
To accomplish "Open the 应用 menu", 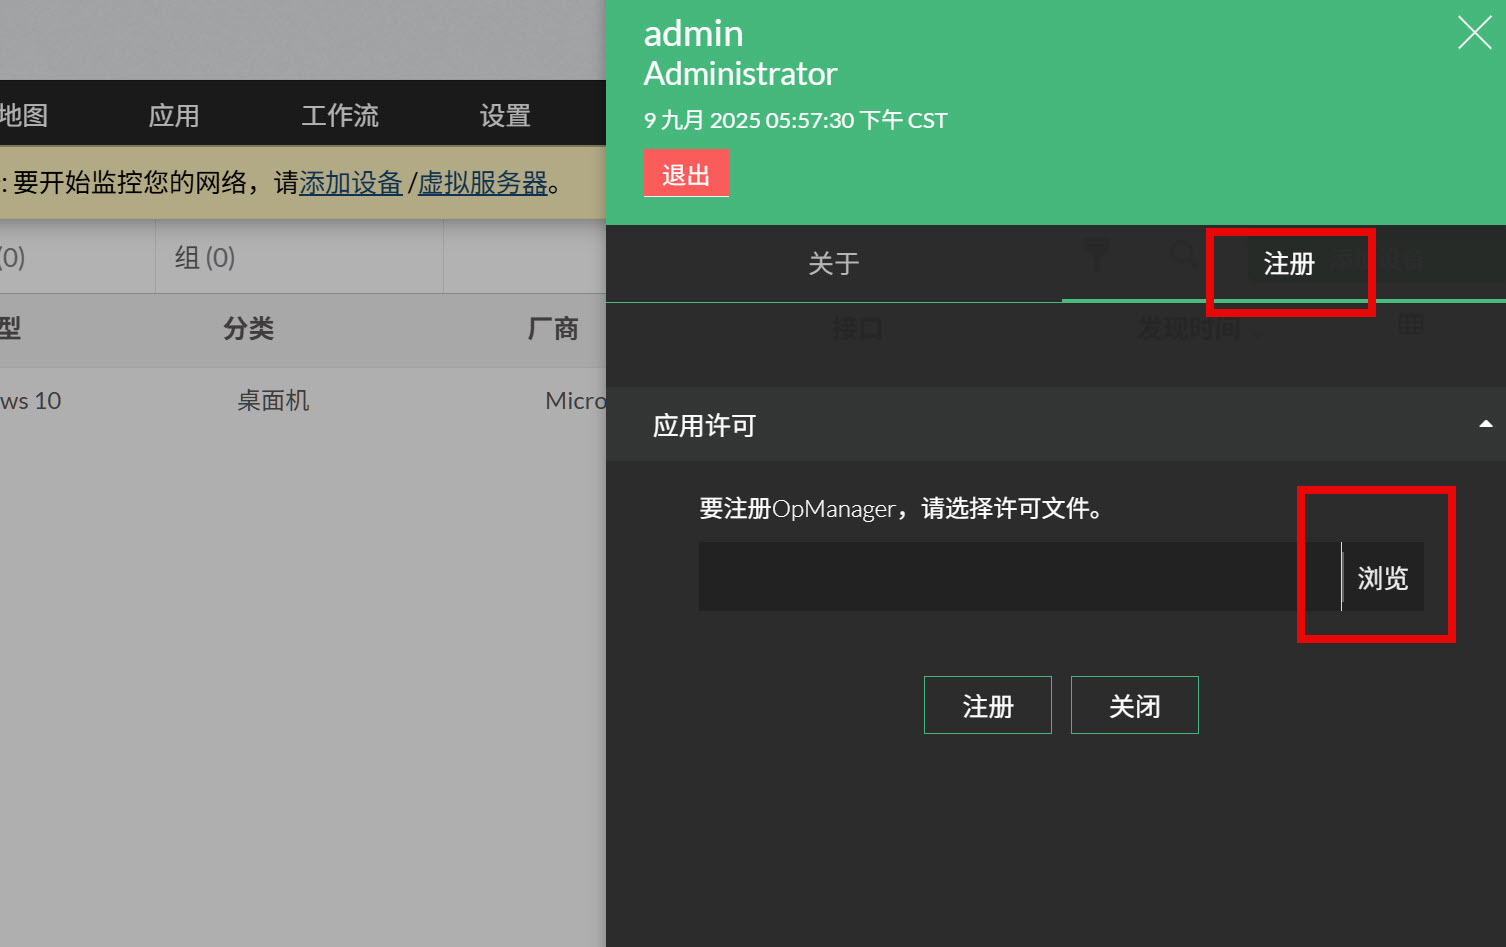I will click(174, 116).
